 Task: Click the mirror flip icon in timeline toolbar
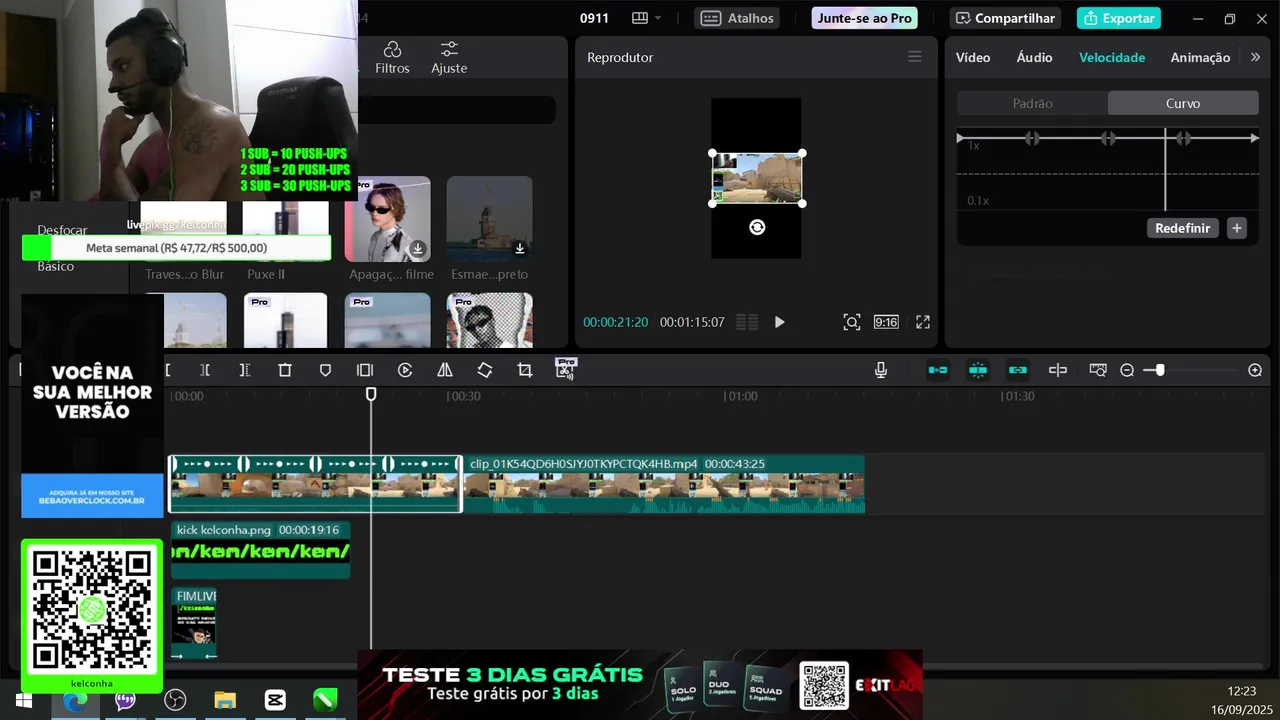[x=445, y=370]
